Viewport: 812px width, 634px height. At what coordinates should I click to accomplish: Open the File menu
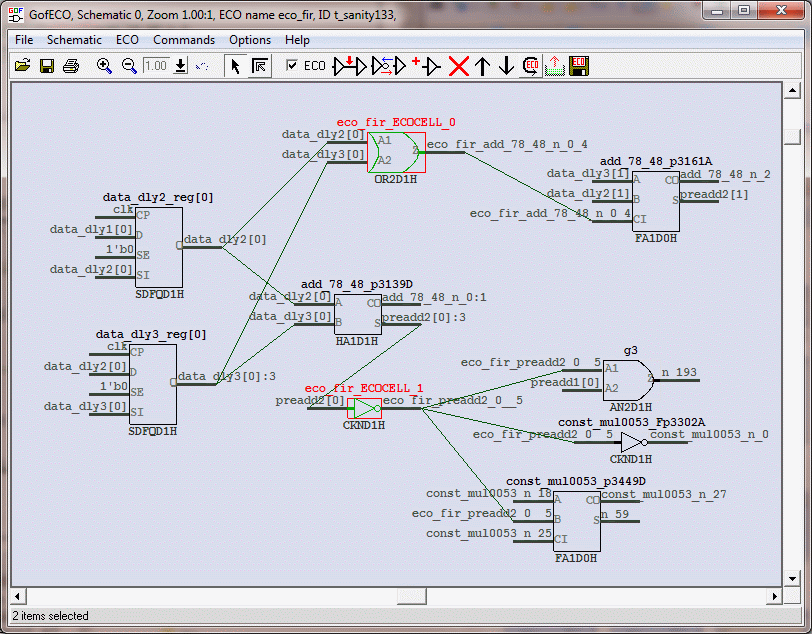point(24,40)
